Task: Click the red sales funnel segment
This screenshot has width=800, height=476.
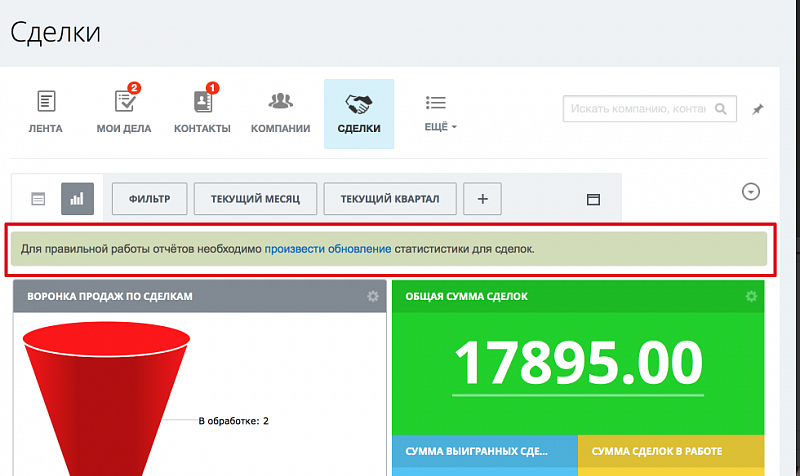Action: [106, 398]
